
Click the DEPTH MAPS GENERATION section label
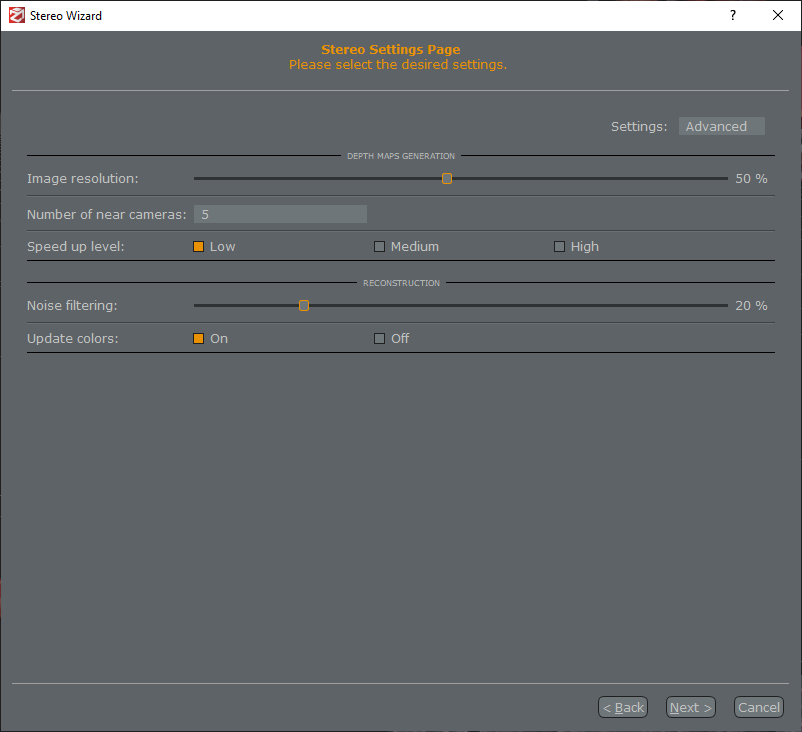point(400,156)
